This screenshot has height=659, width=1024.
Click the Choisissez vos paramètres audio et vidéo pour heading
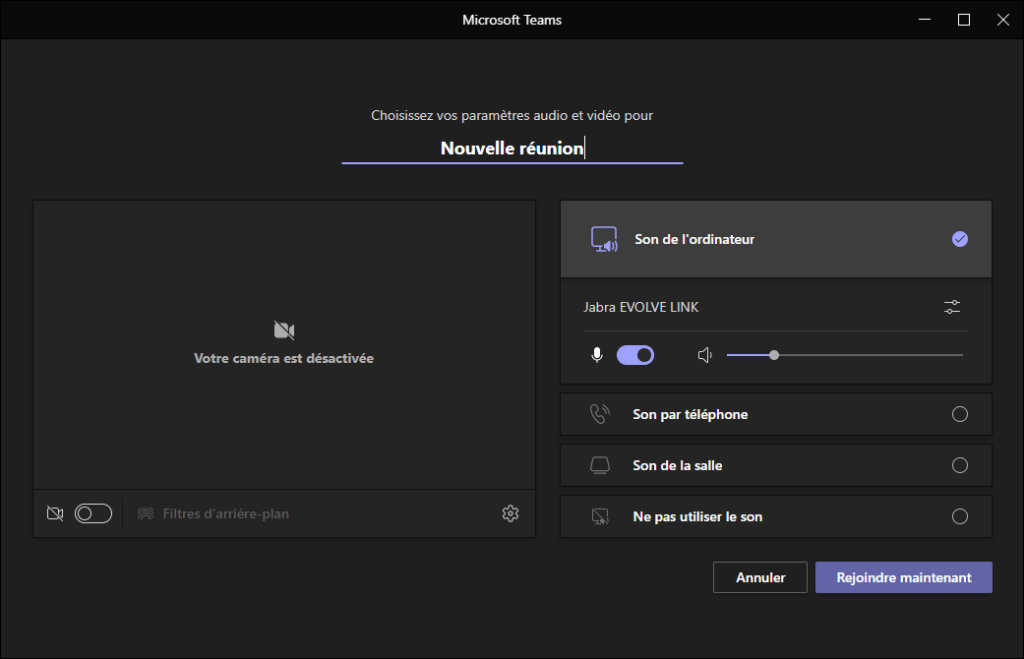pyautogui.click(x=512, y=116)
